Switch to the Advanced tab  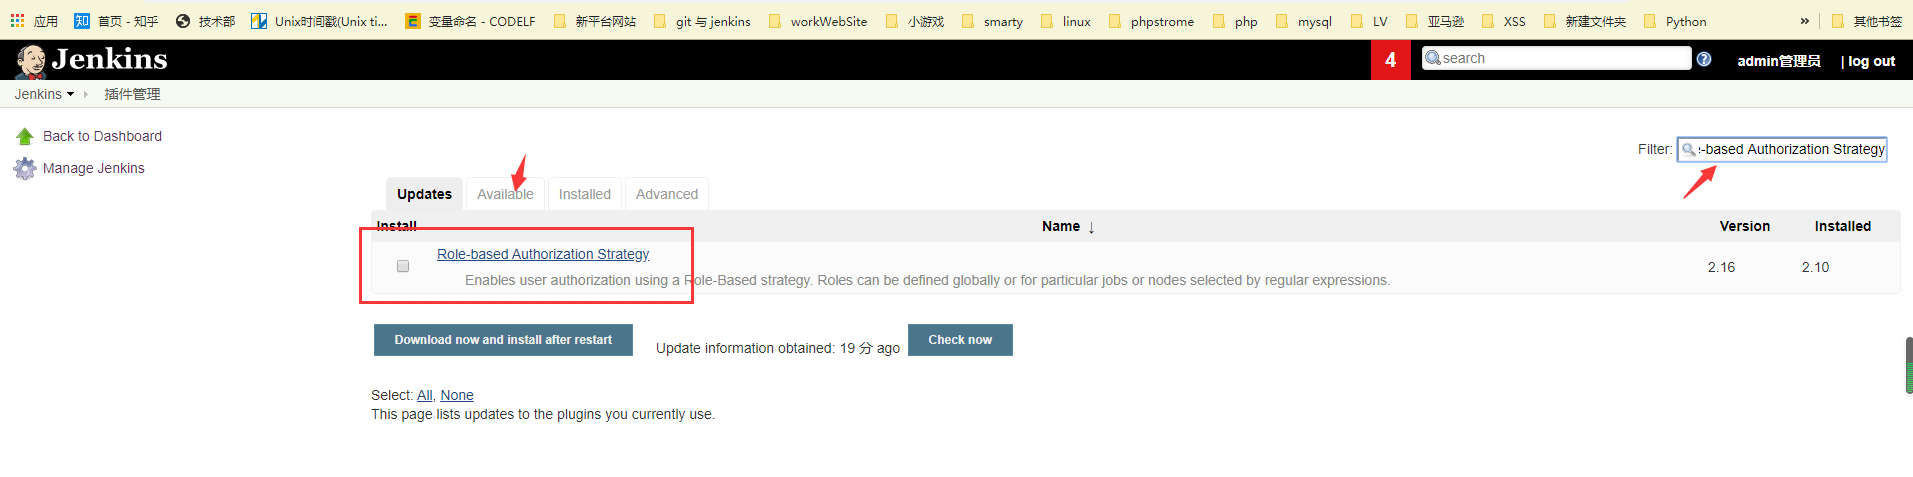pyautogui.click(x=667, y=194)
